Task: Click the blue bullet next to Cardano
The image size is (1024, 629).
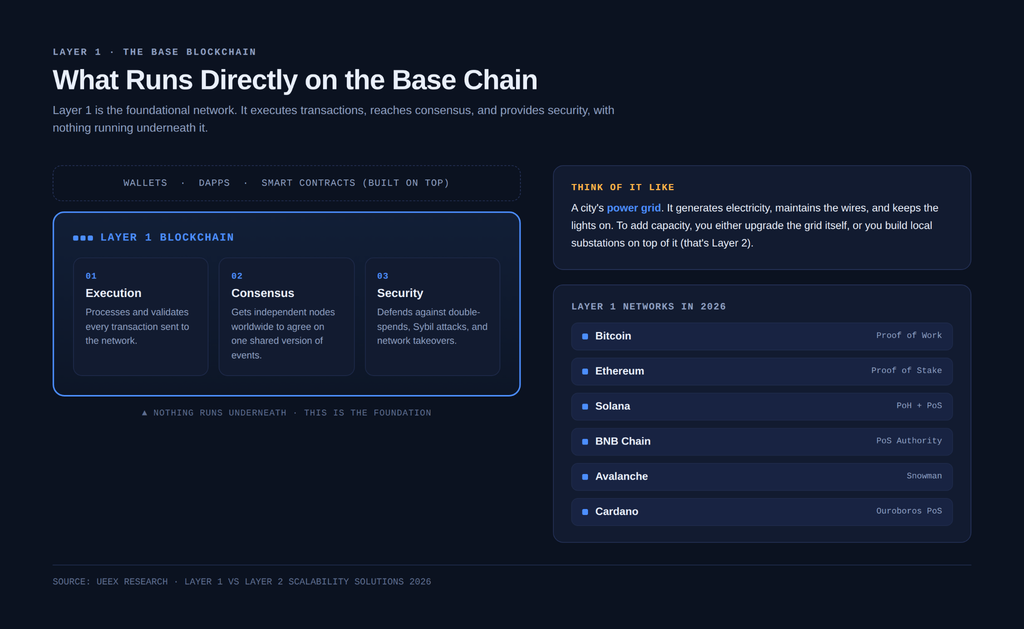Action: [x=585, y=512]
